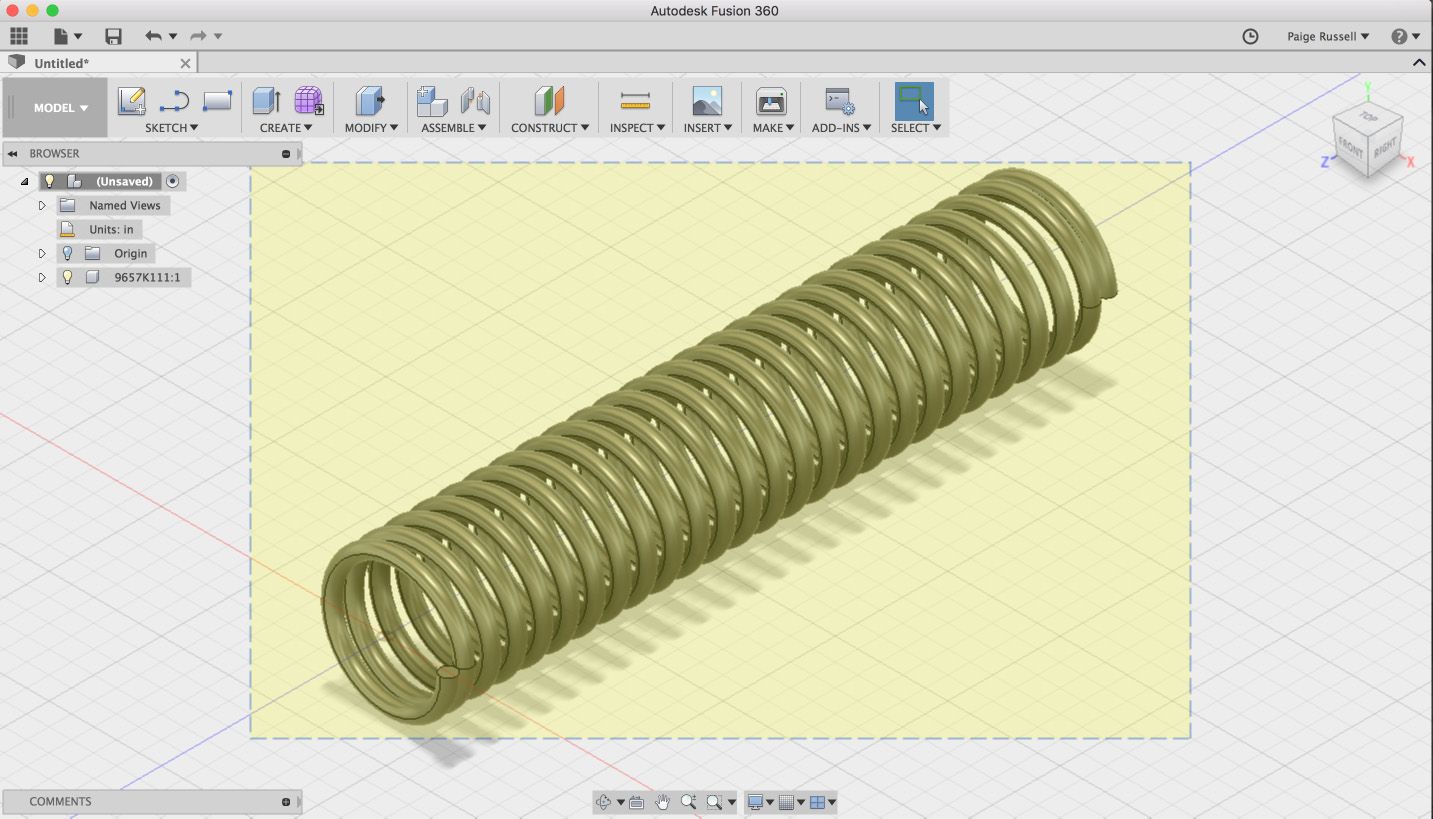The height and width of the screenshot is (819, 1433).
Task: Click the New Component assemble icon
Action: coord(432,101)
